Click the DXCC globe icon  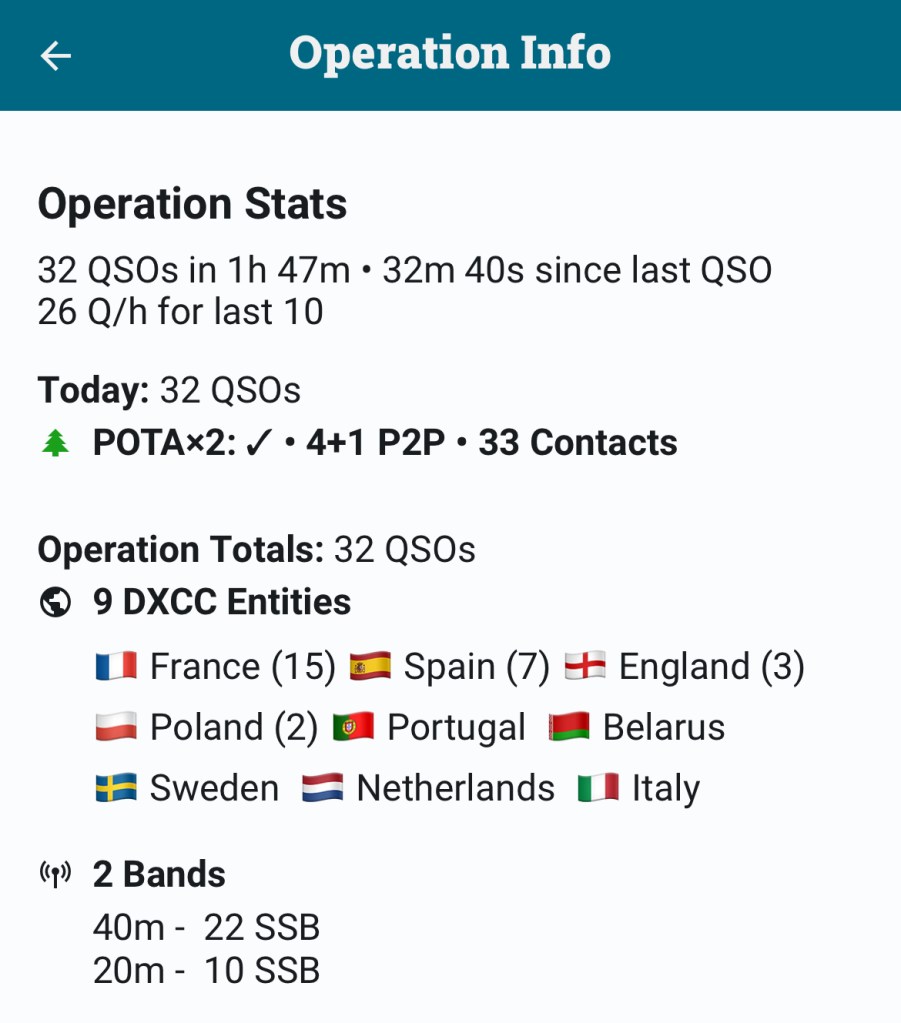tap(56, 602)
